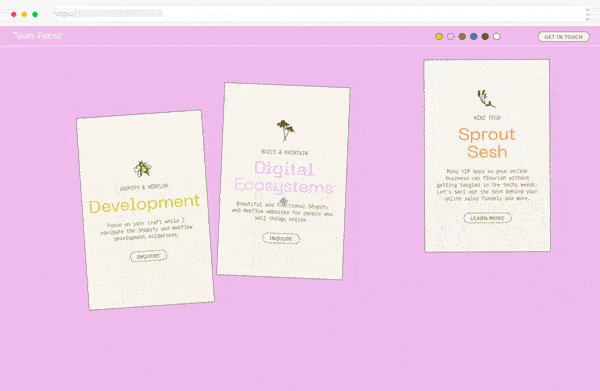Select the pink outlined color theme dot

tap(450, 36)
